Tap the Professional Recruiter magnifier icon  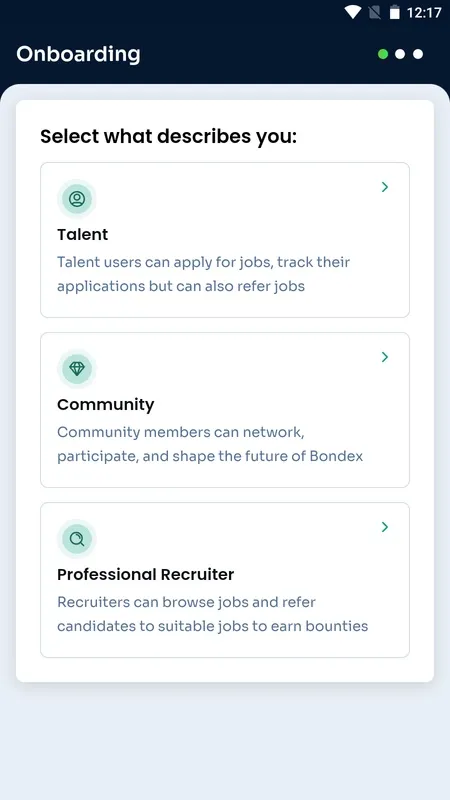[77, 538]
